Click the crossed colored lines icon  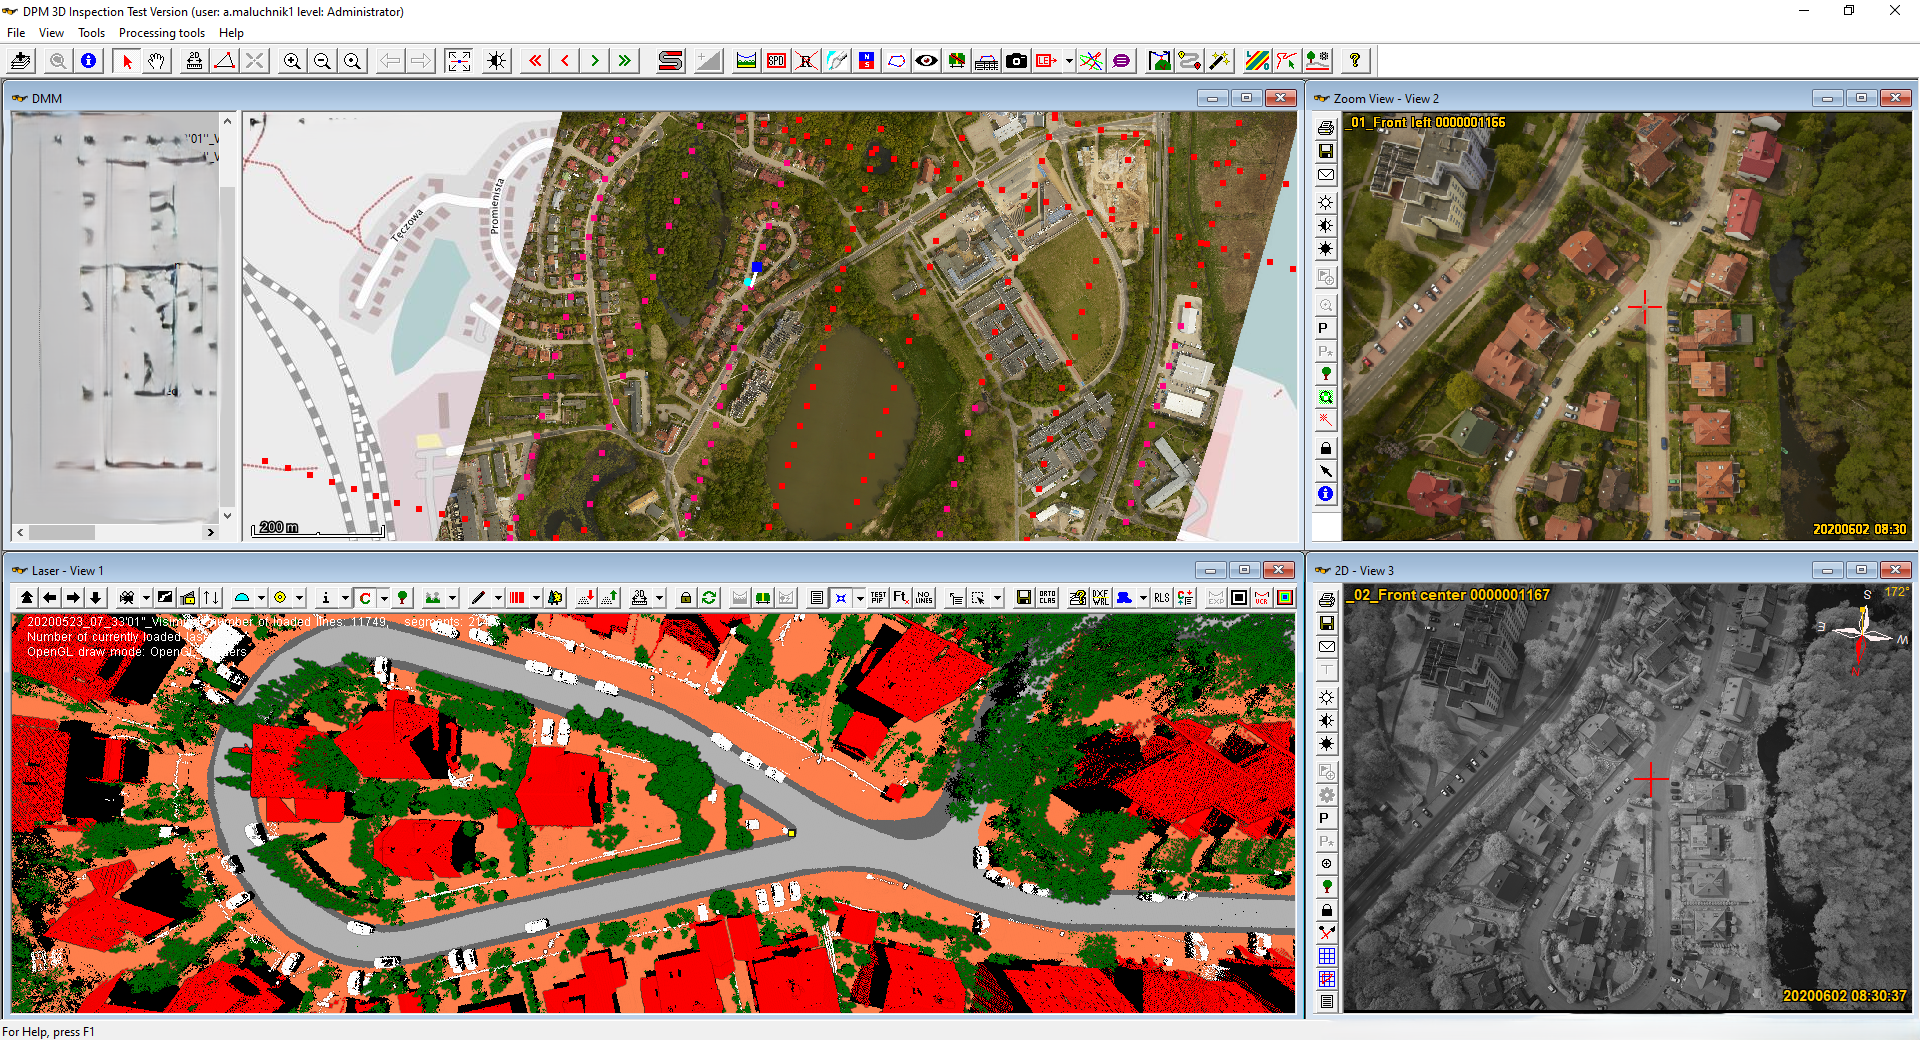click(x=1091, y=61)
